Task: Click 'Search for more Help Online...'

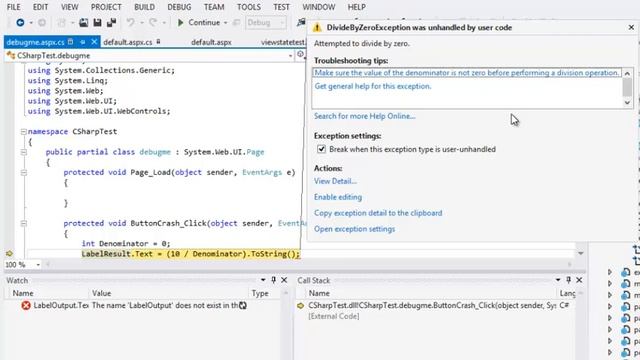Action: coord(364,116)
